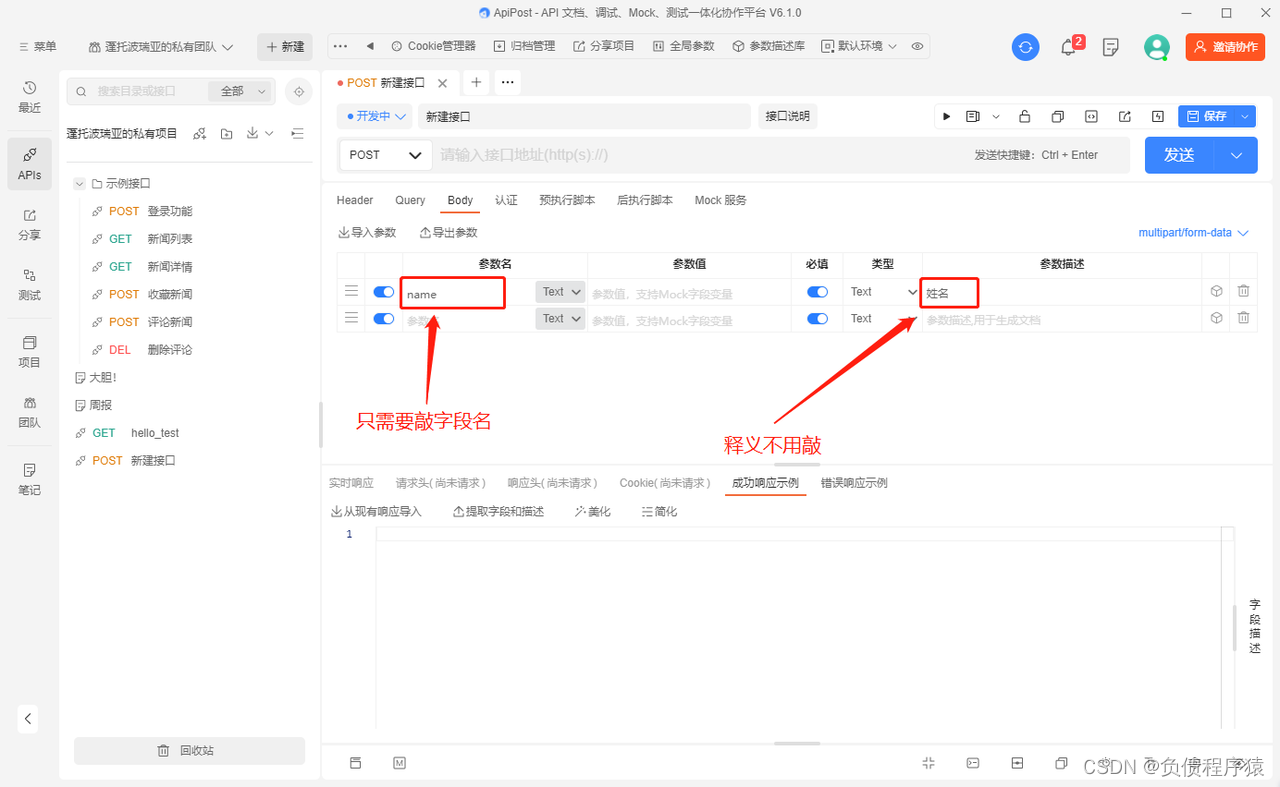Click the cube icon in name row
The width and height of the screenshot is (1280, 787).
[x=1216, y=291]
